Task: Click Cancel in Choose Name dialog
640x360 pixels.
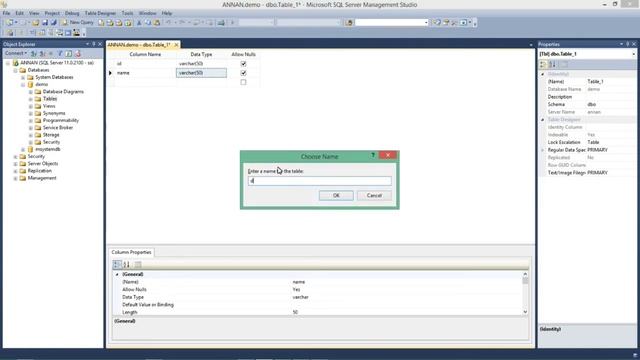Action: [x=374, y=196]
